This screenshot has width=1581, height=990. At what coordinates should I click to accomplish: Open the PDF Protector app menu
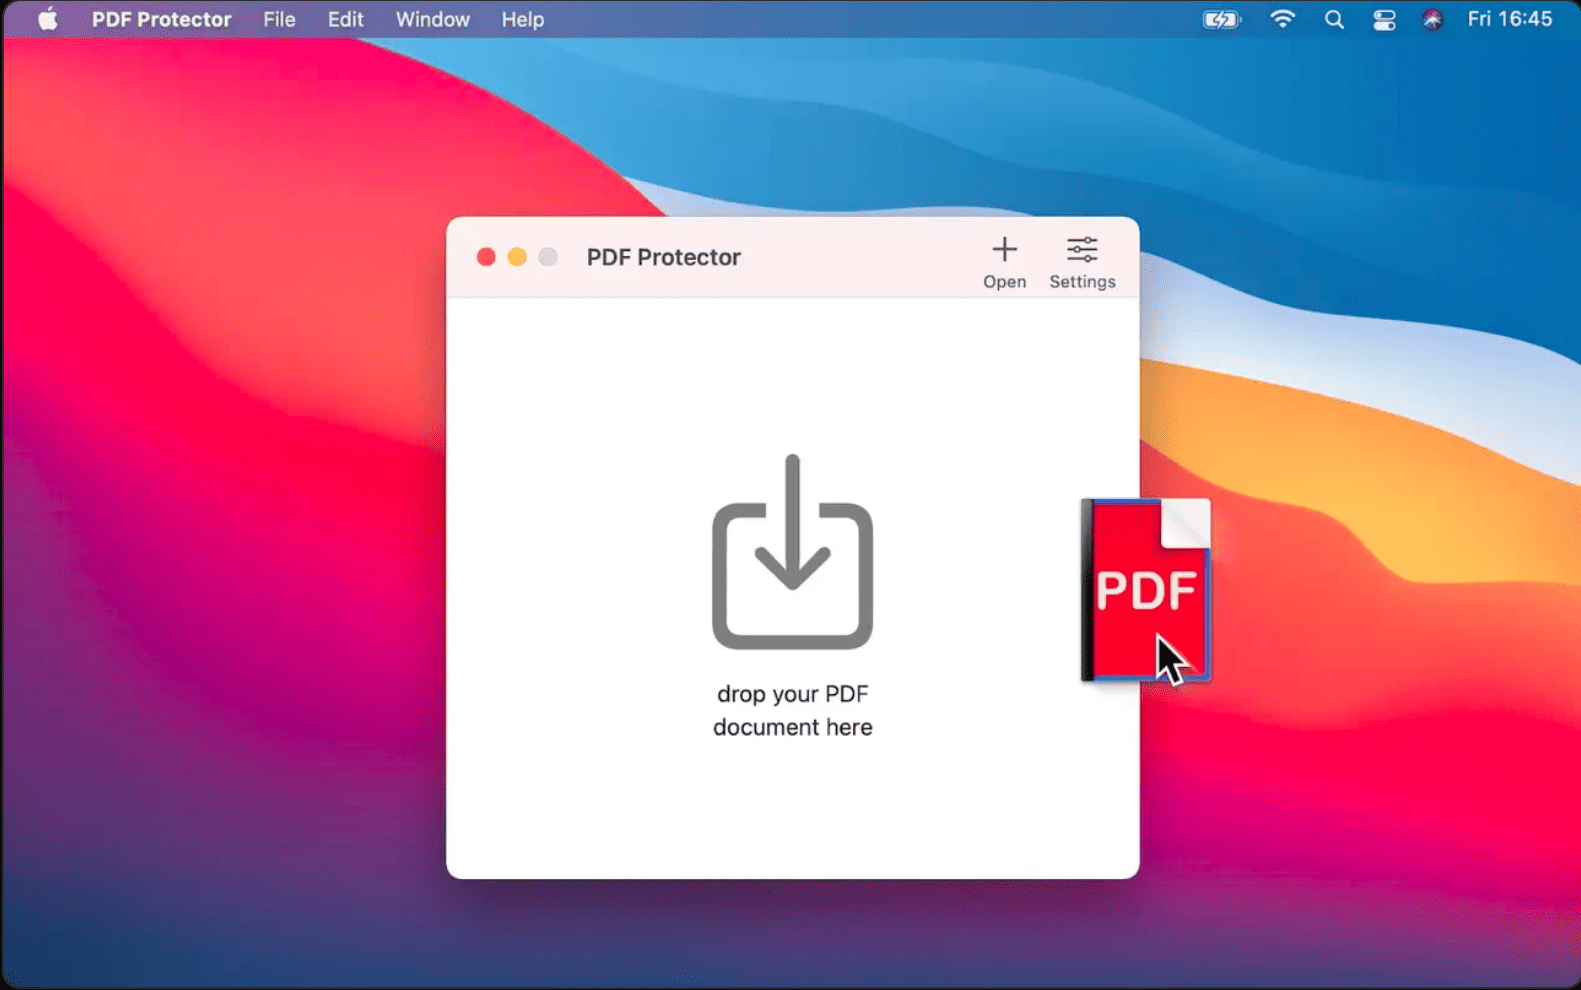pyautogui.click(x=162, y=19)
